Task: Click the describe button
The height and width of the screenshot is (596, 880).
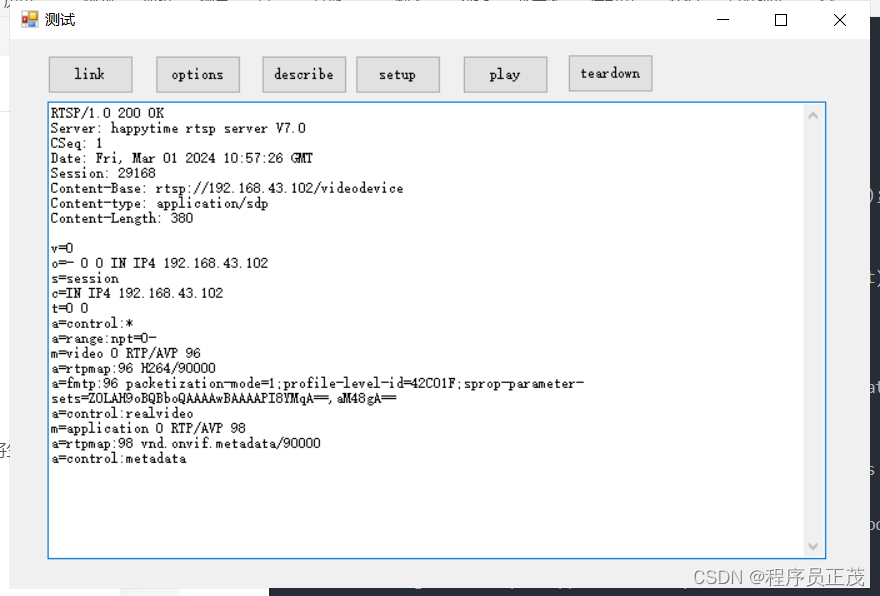Action: coord(304,74)
